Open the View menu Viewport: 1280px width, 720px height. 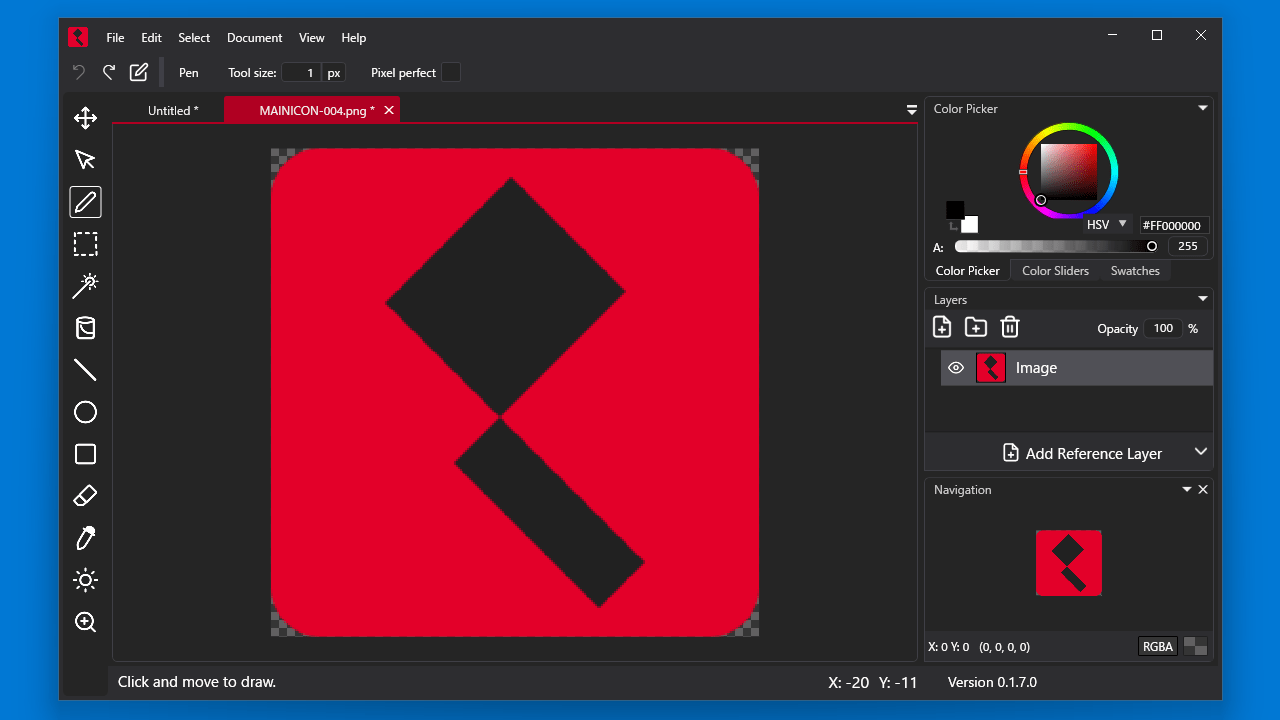click(312, 38)
